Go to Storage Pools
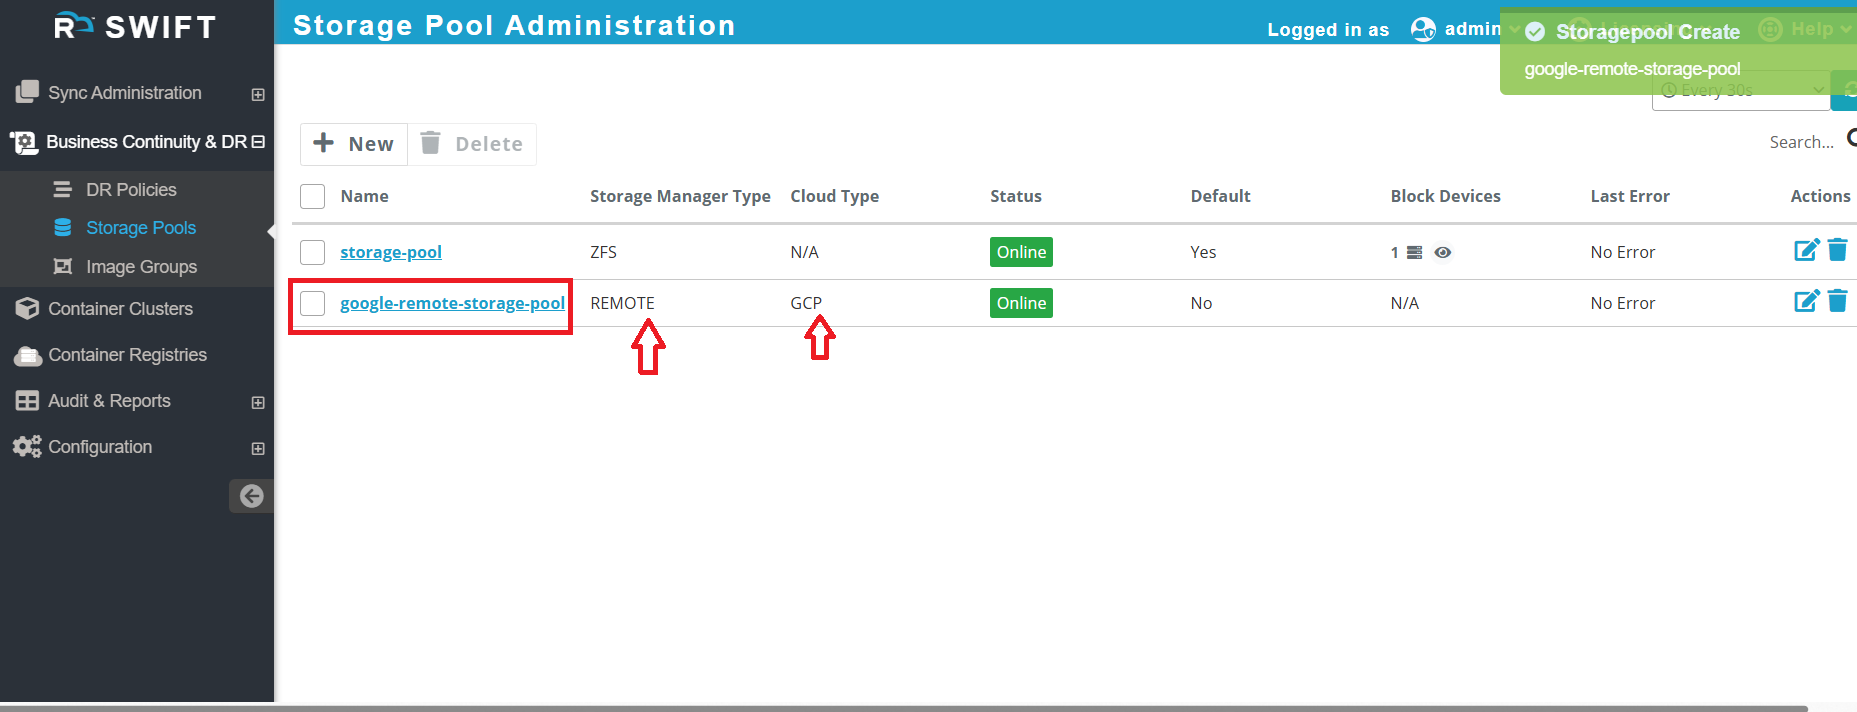 pos(141,228)
